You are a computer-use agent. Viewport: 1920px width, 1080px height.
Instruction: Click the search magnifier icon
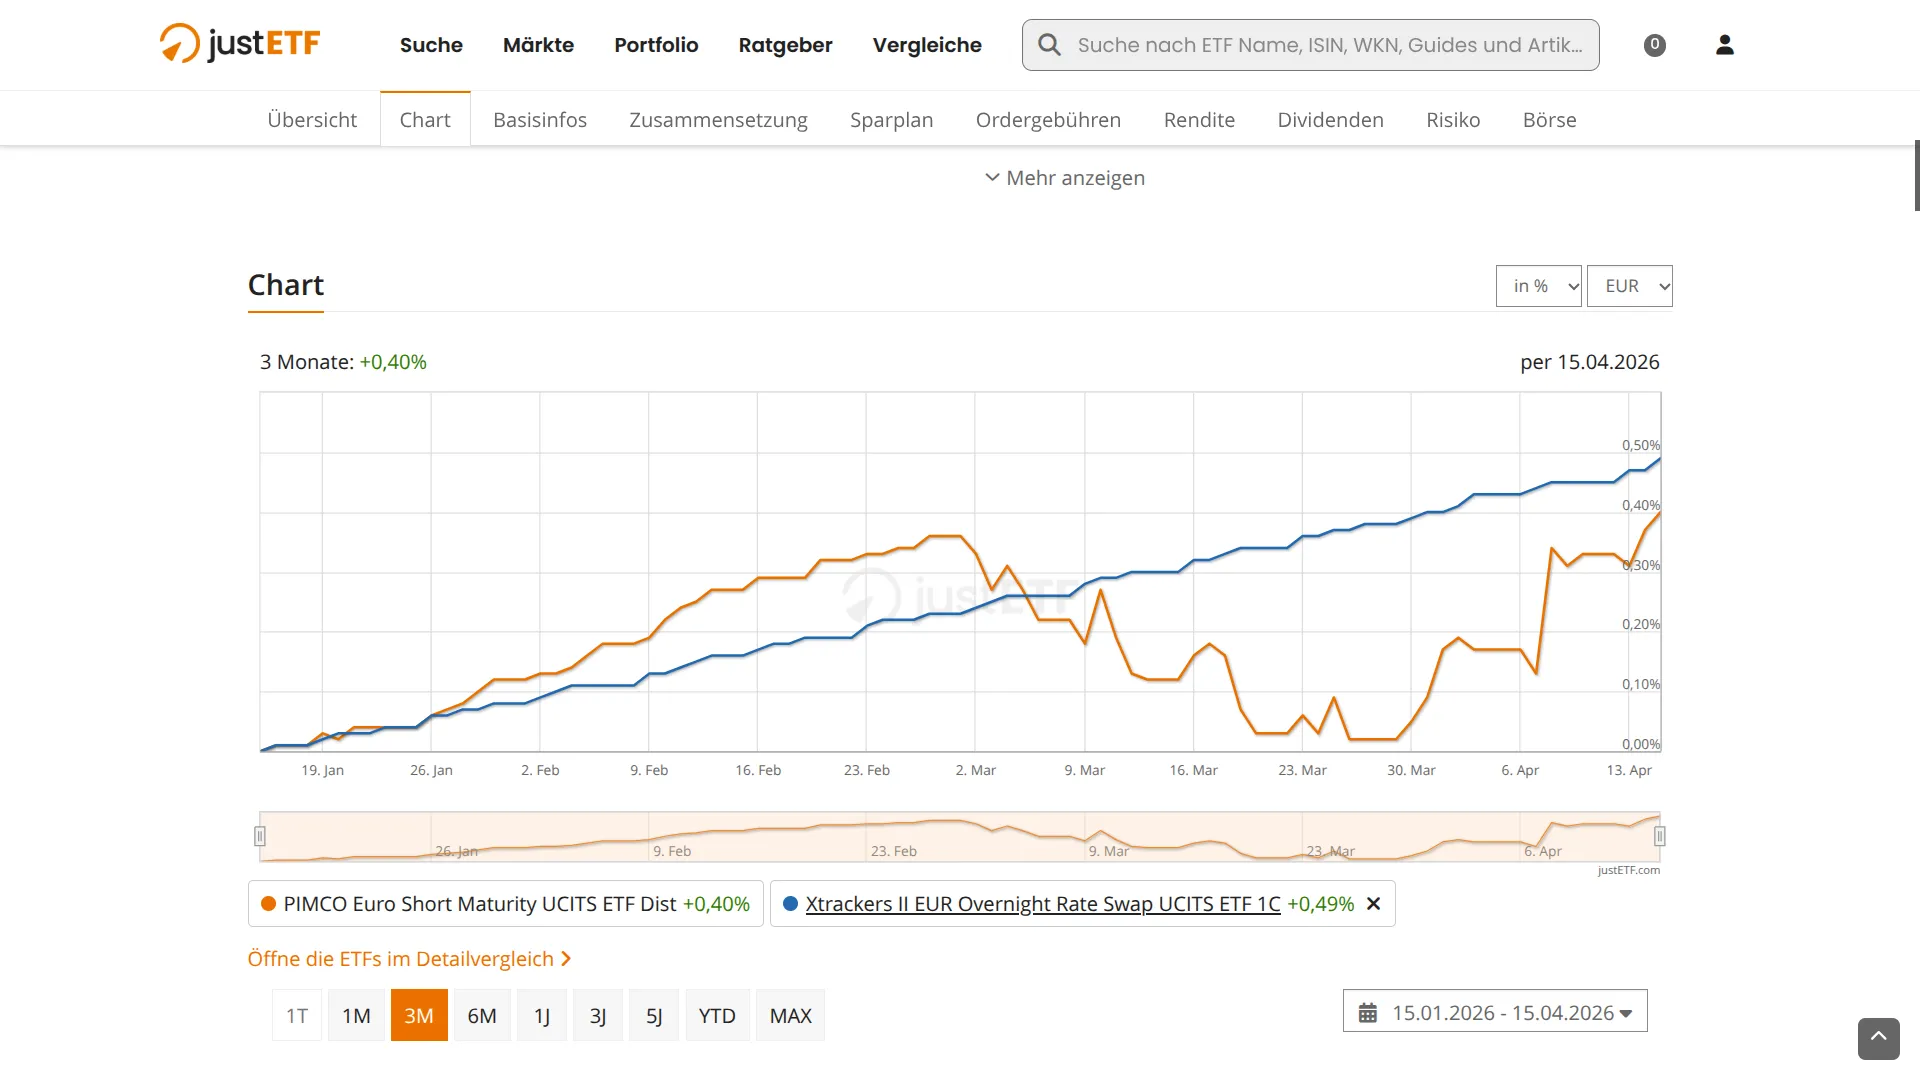coord(1049,45)
